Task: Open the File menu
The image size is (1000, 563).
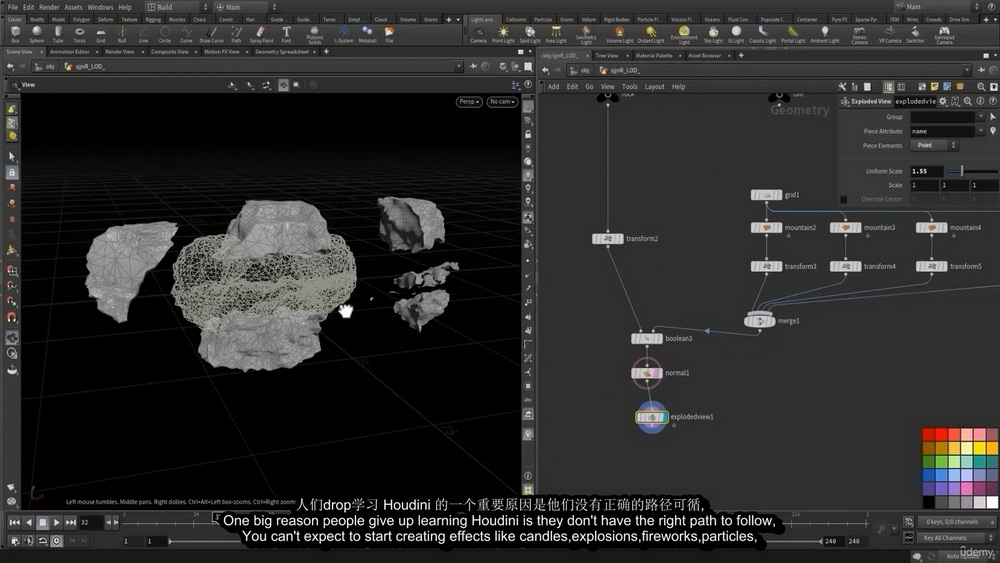Action: 13,7
